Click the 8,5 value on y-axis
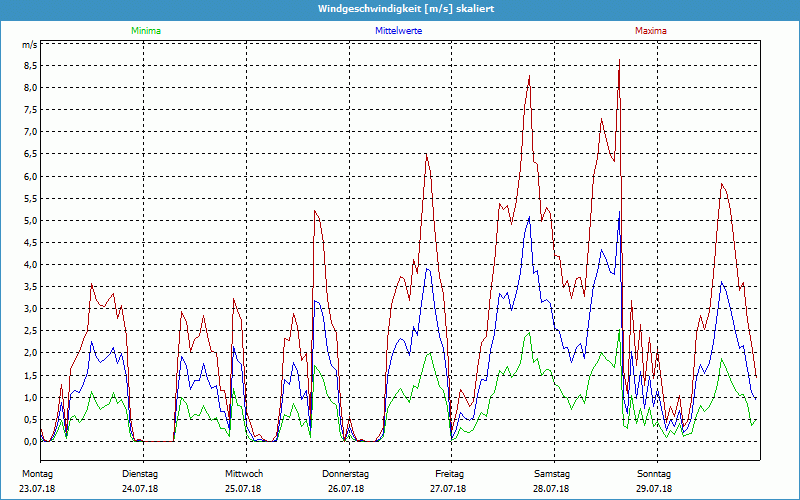This screenshot has height=500, width=800. [29, 65]
